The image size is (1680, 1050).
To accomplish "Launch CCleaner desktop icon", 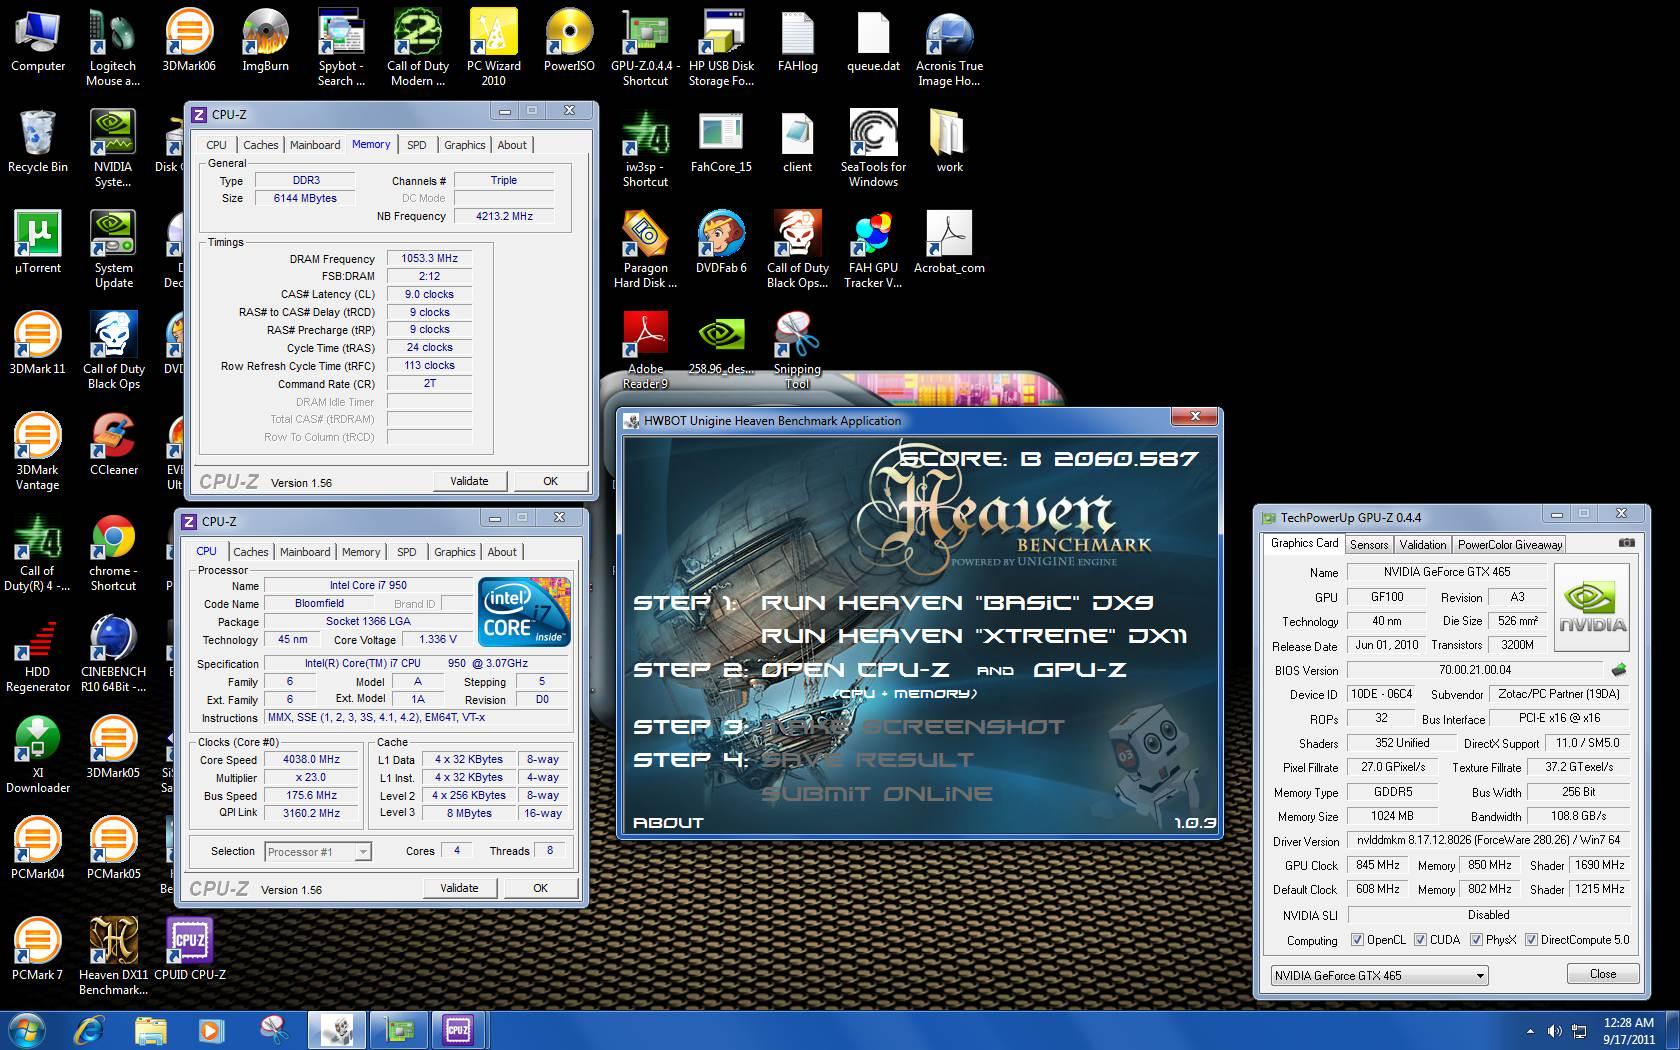I will (x=113, y=444).
